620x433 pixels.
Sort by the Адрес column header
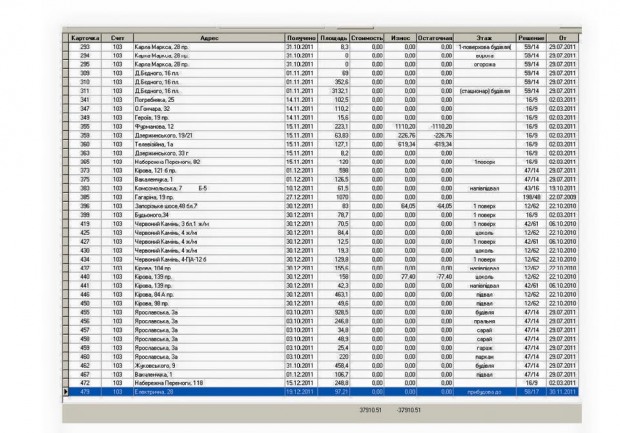tap(209, 36)
